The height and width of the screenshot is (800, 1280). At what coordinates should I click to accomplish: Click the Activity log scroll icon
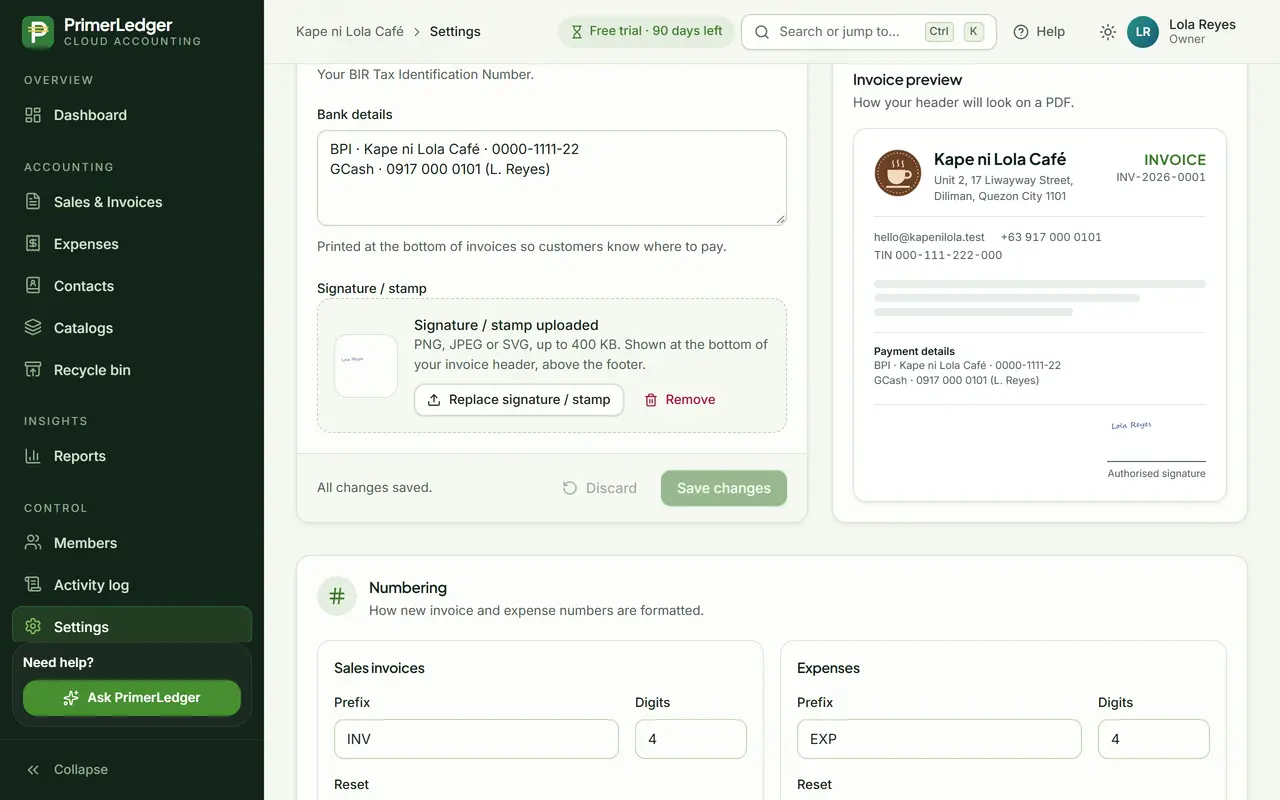(x=33, y=585)
